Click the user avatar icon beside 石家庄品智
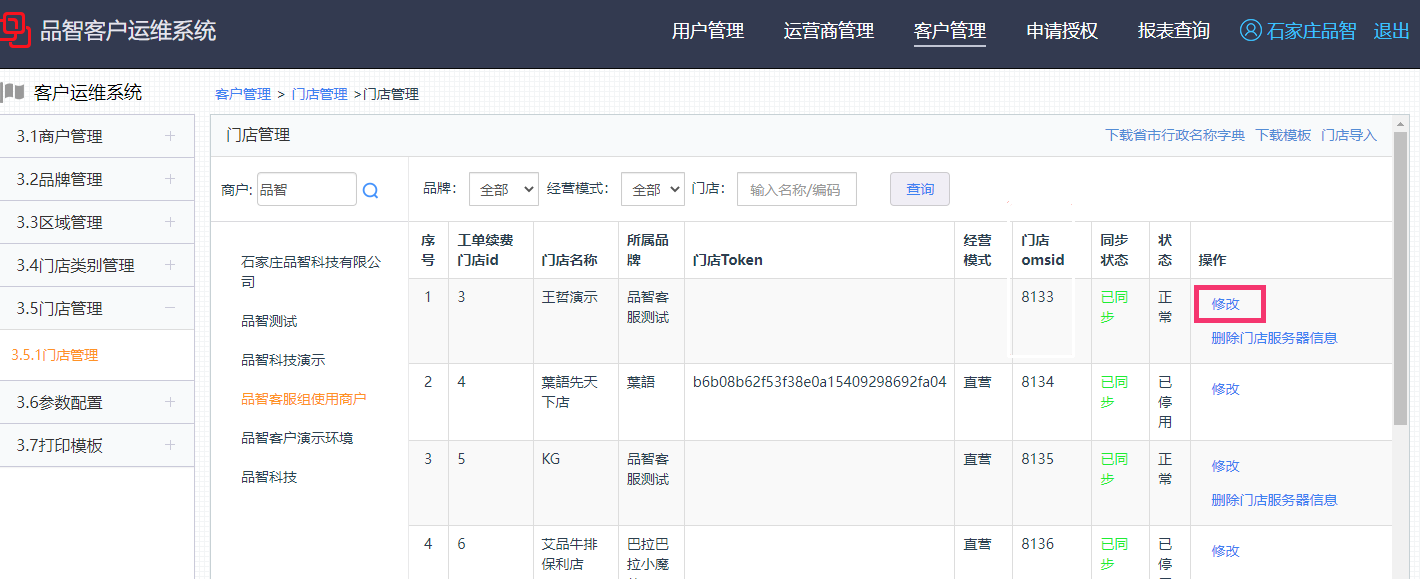This screenshot has width=1420, height=579. 1250,30
